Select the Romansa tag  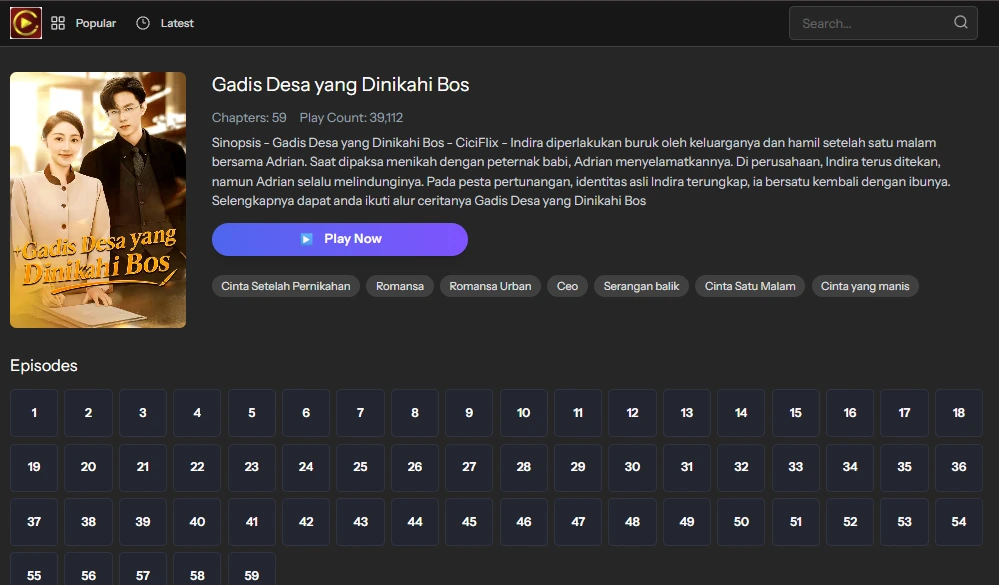(x=399, y=285)
